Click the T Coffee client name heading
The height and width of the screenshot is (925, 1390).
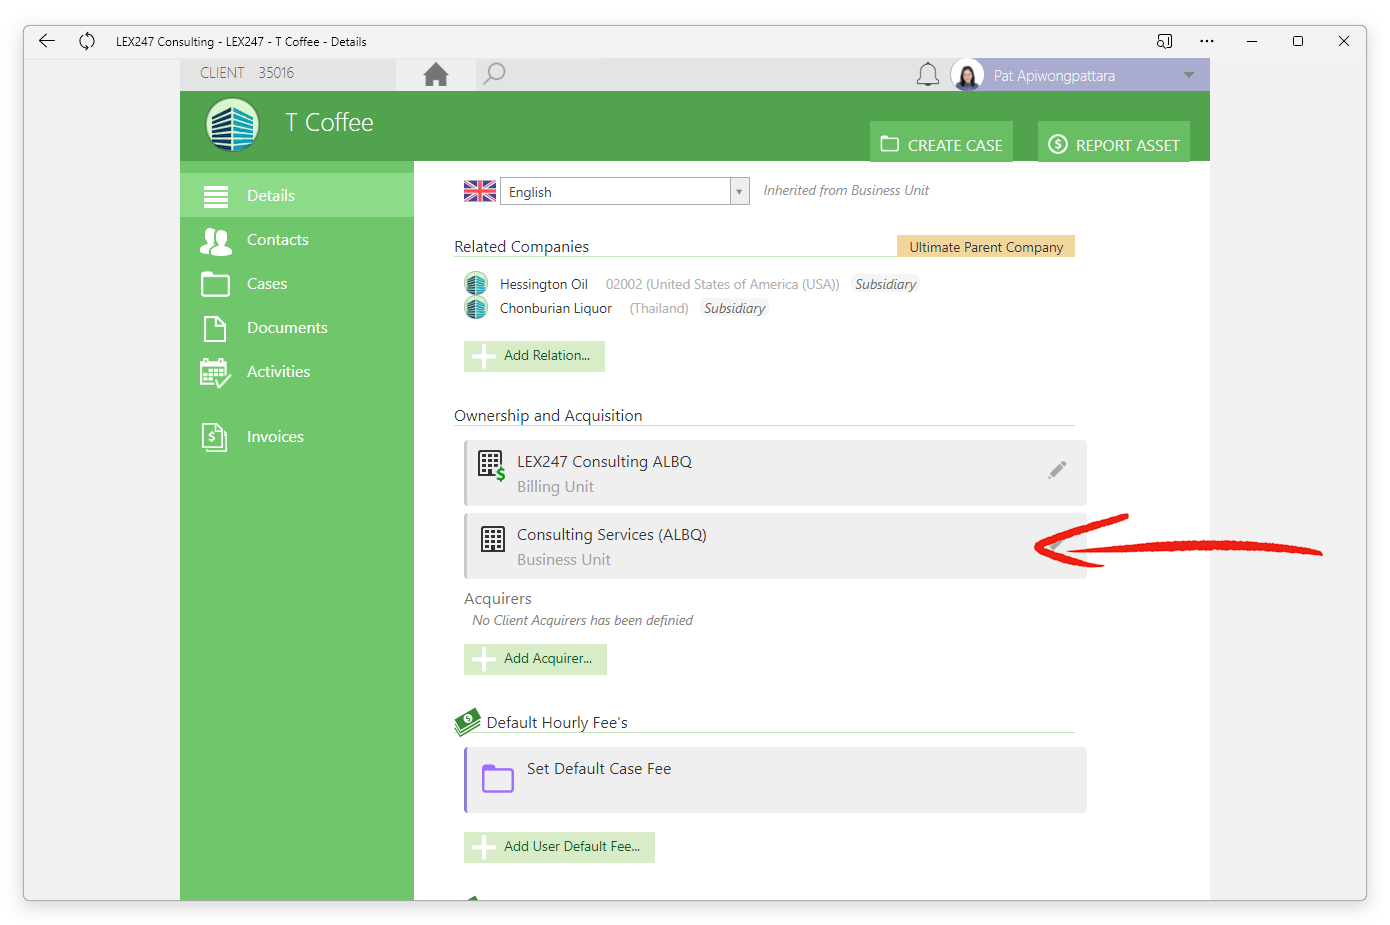(329, 122)
